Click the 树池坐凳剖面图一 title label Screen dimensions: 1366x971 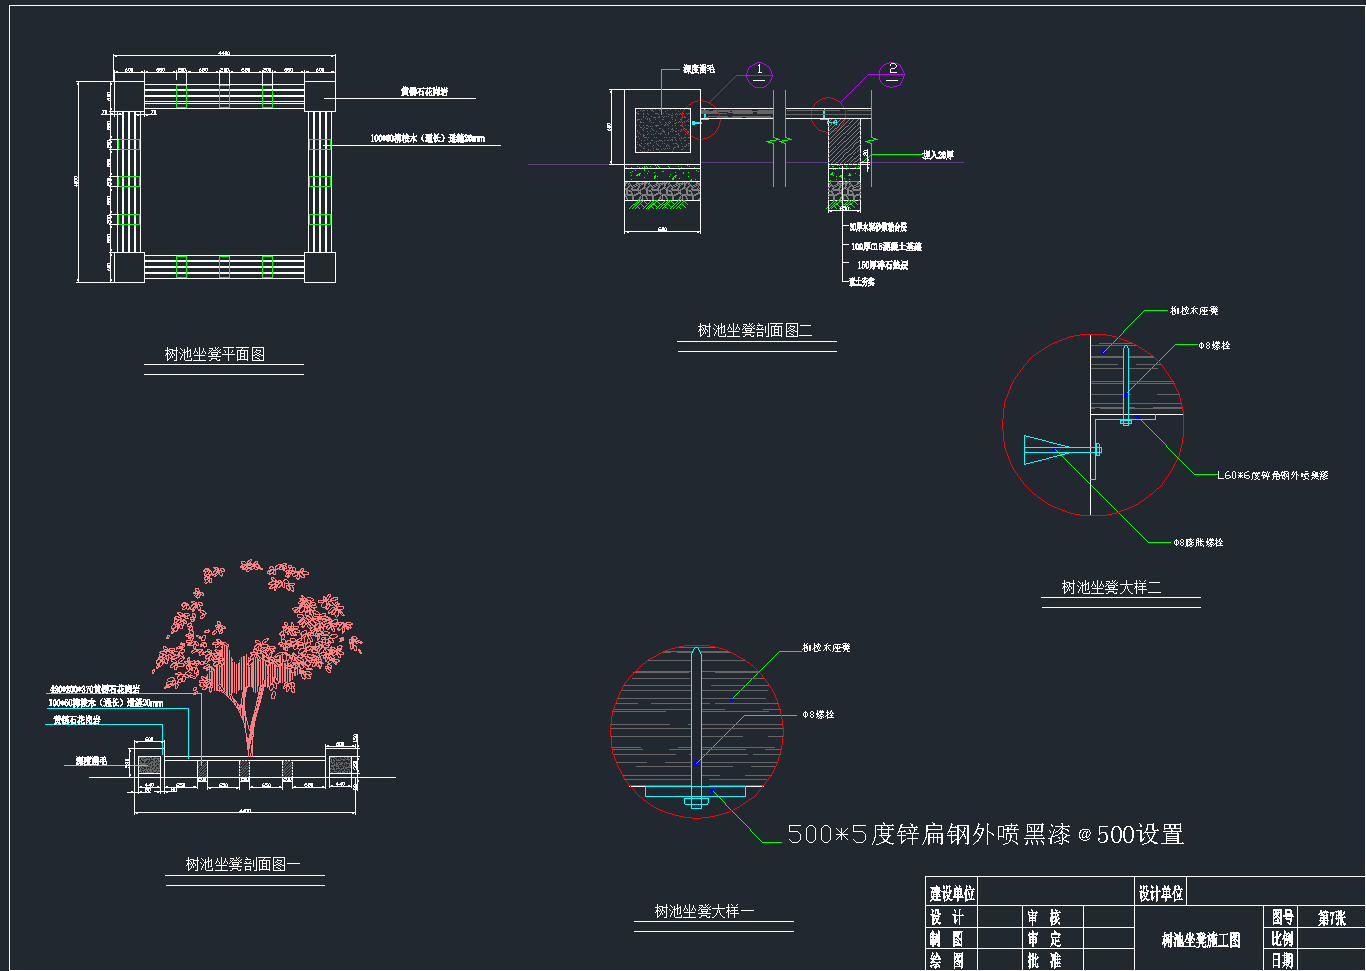243,864
